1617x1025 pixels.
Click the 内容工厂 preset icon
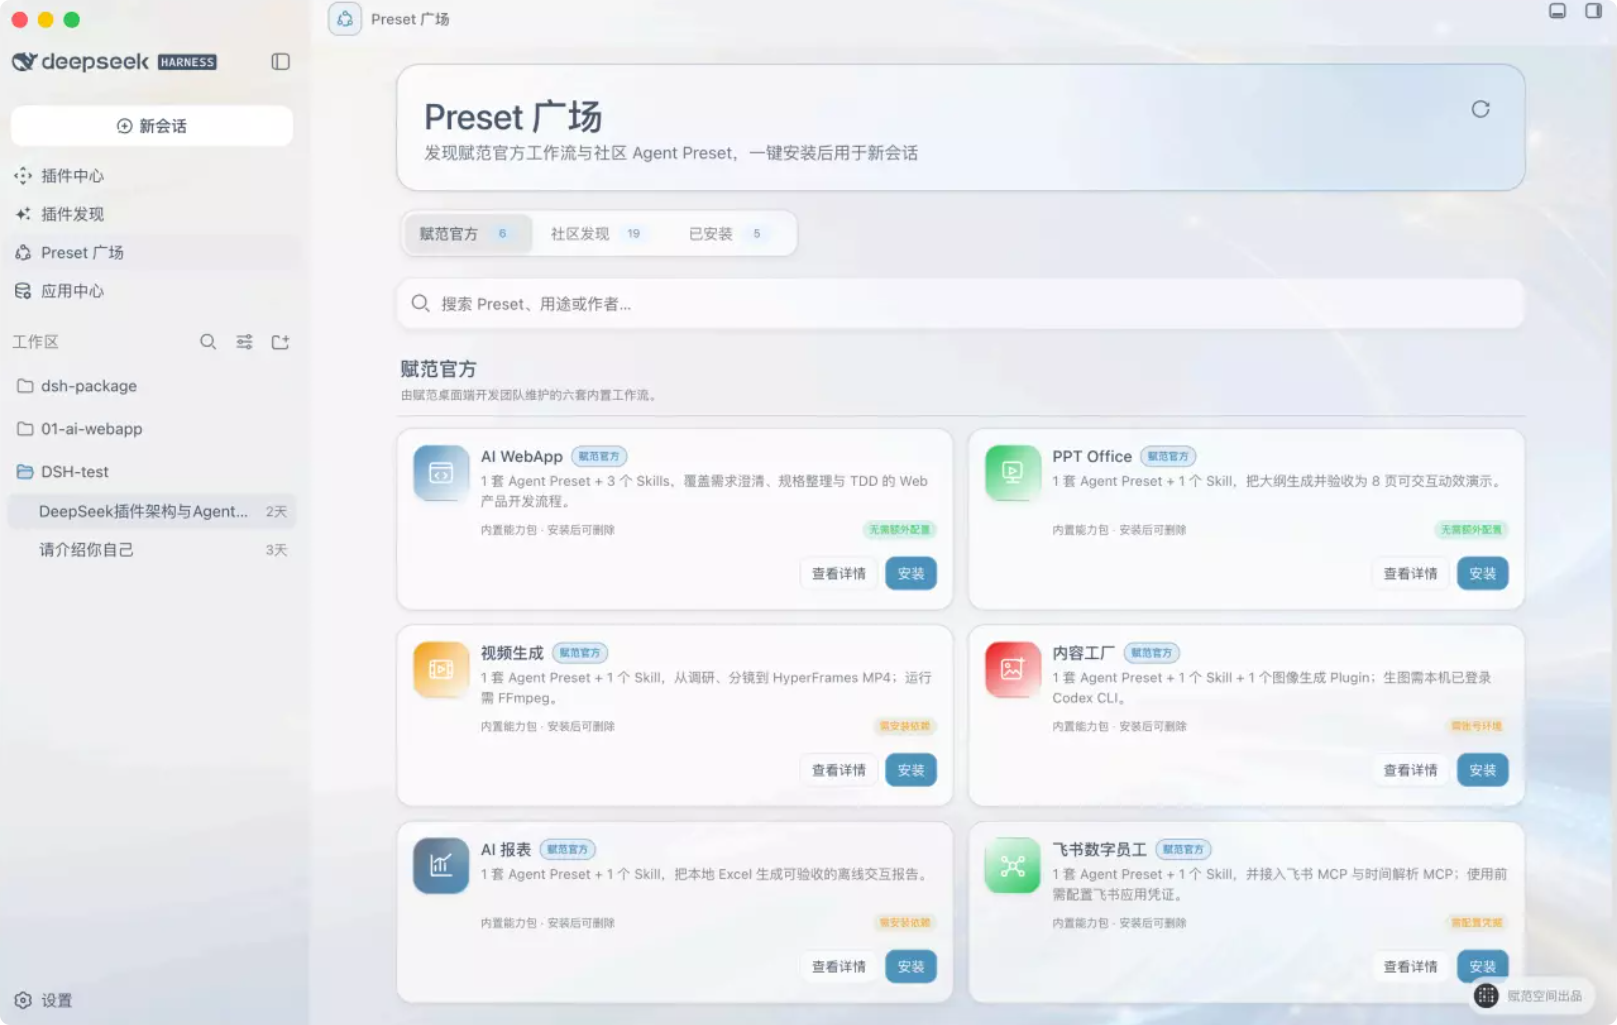[x=1012, y=669]
